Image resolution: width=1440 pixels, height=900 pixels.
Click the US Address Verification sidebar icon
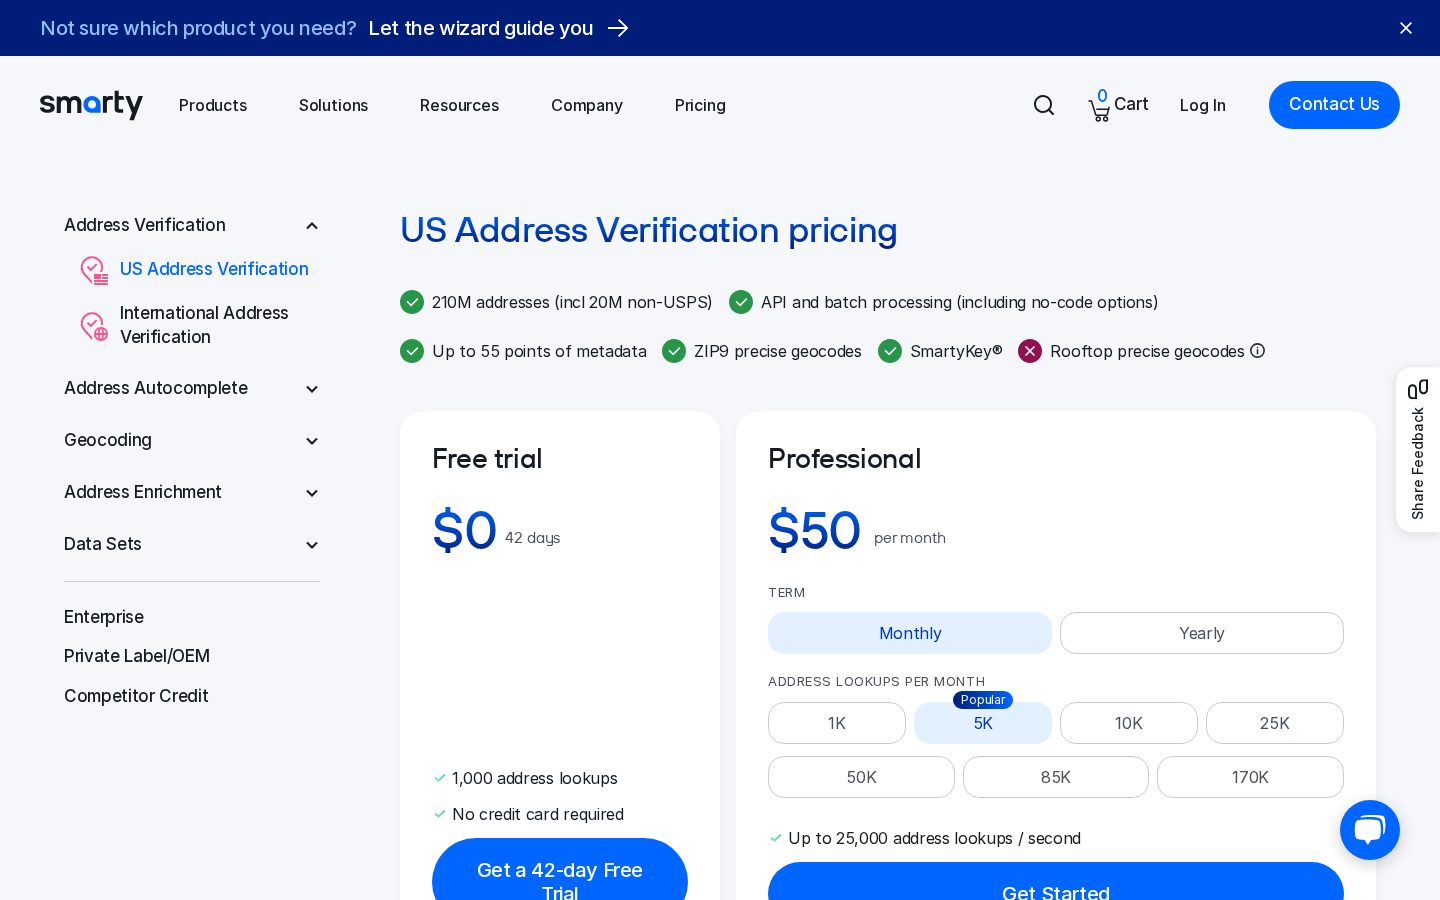94,270
